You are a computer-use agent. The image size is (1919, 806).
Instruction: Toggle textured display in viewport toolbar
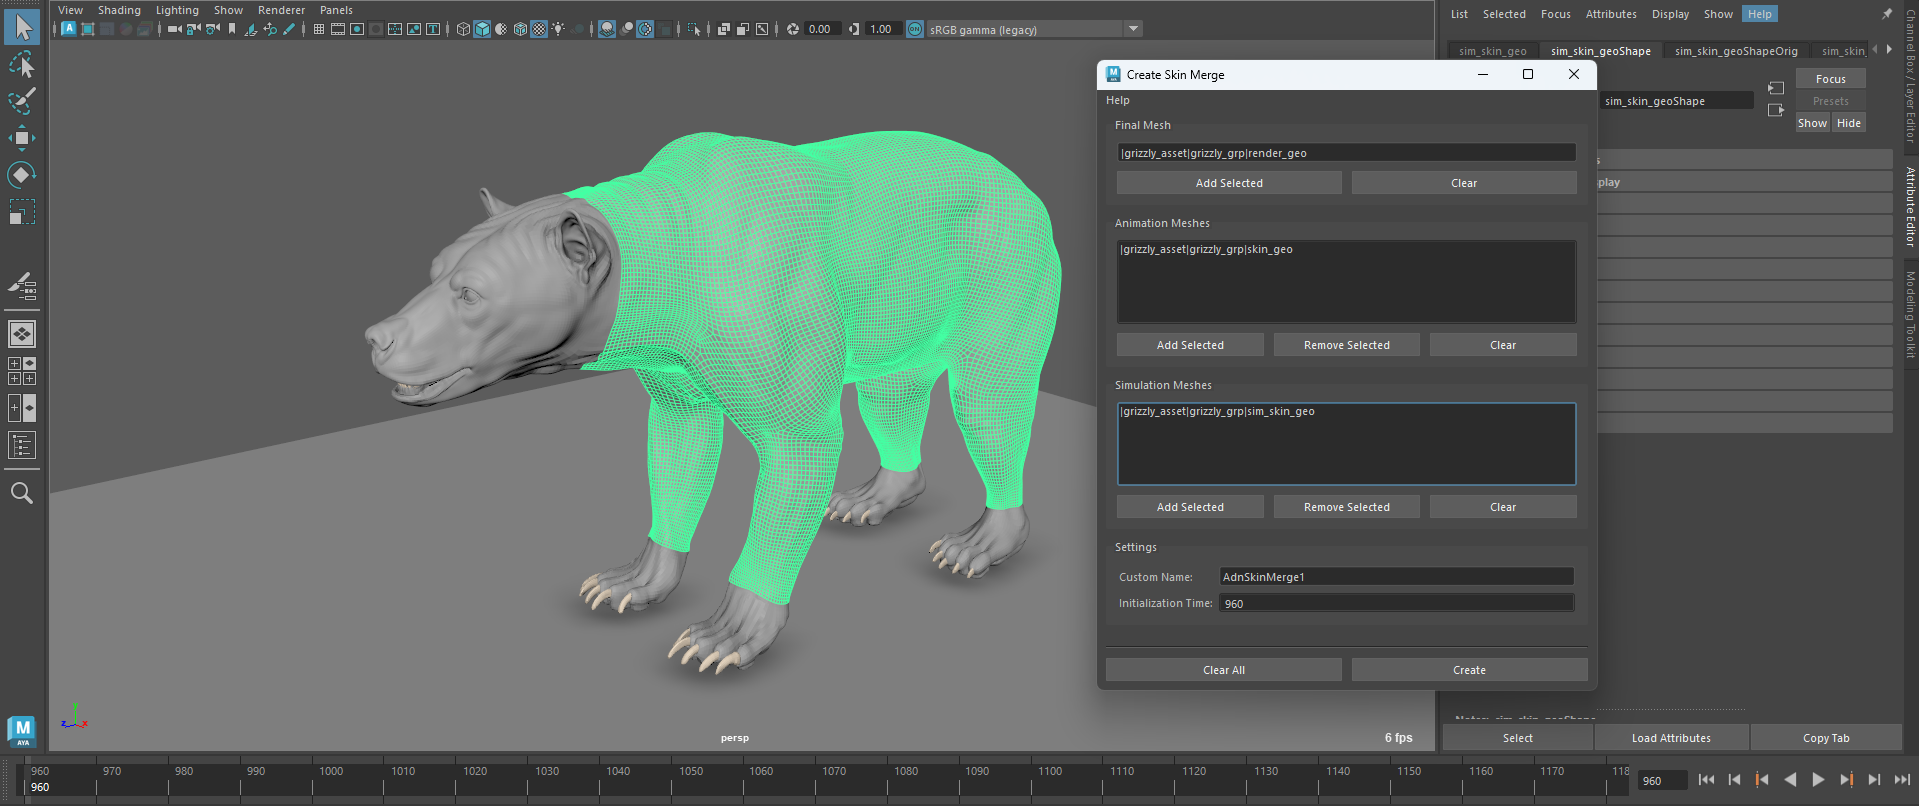[x=539, y=29]
